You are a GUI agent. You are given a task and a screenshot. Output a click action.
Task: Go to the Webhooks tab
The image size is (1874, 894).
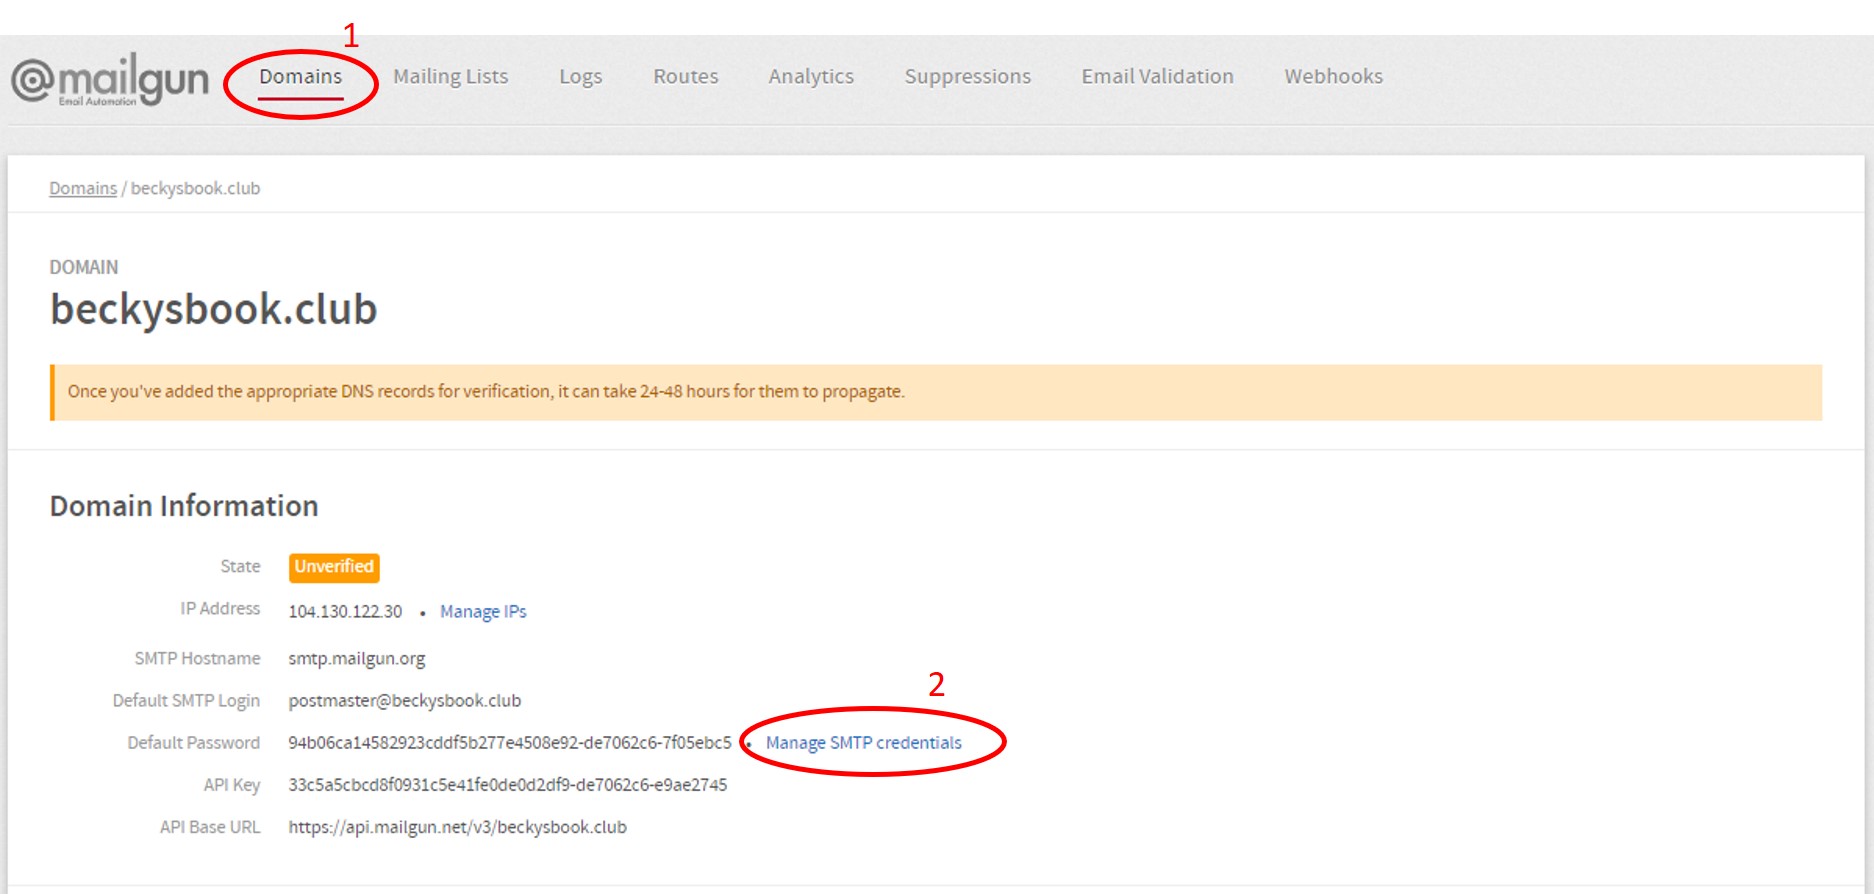[1334, 76]
